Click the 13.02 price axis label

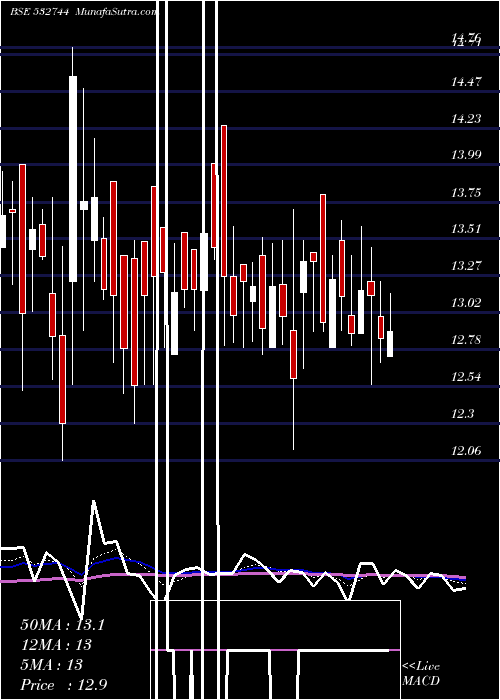pos(467,303)
